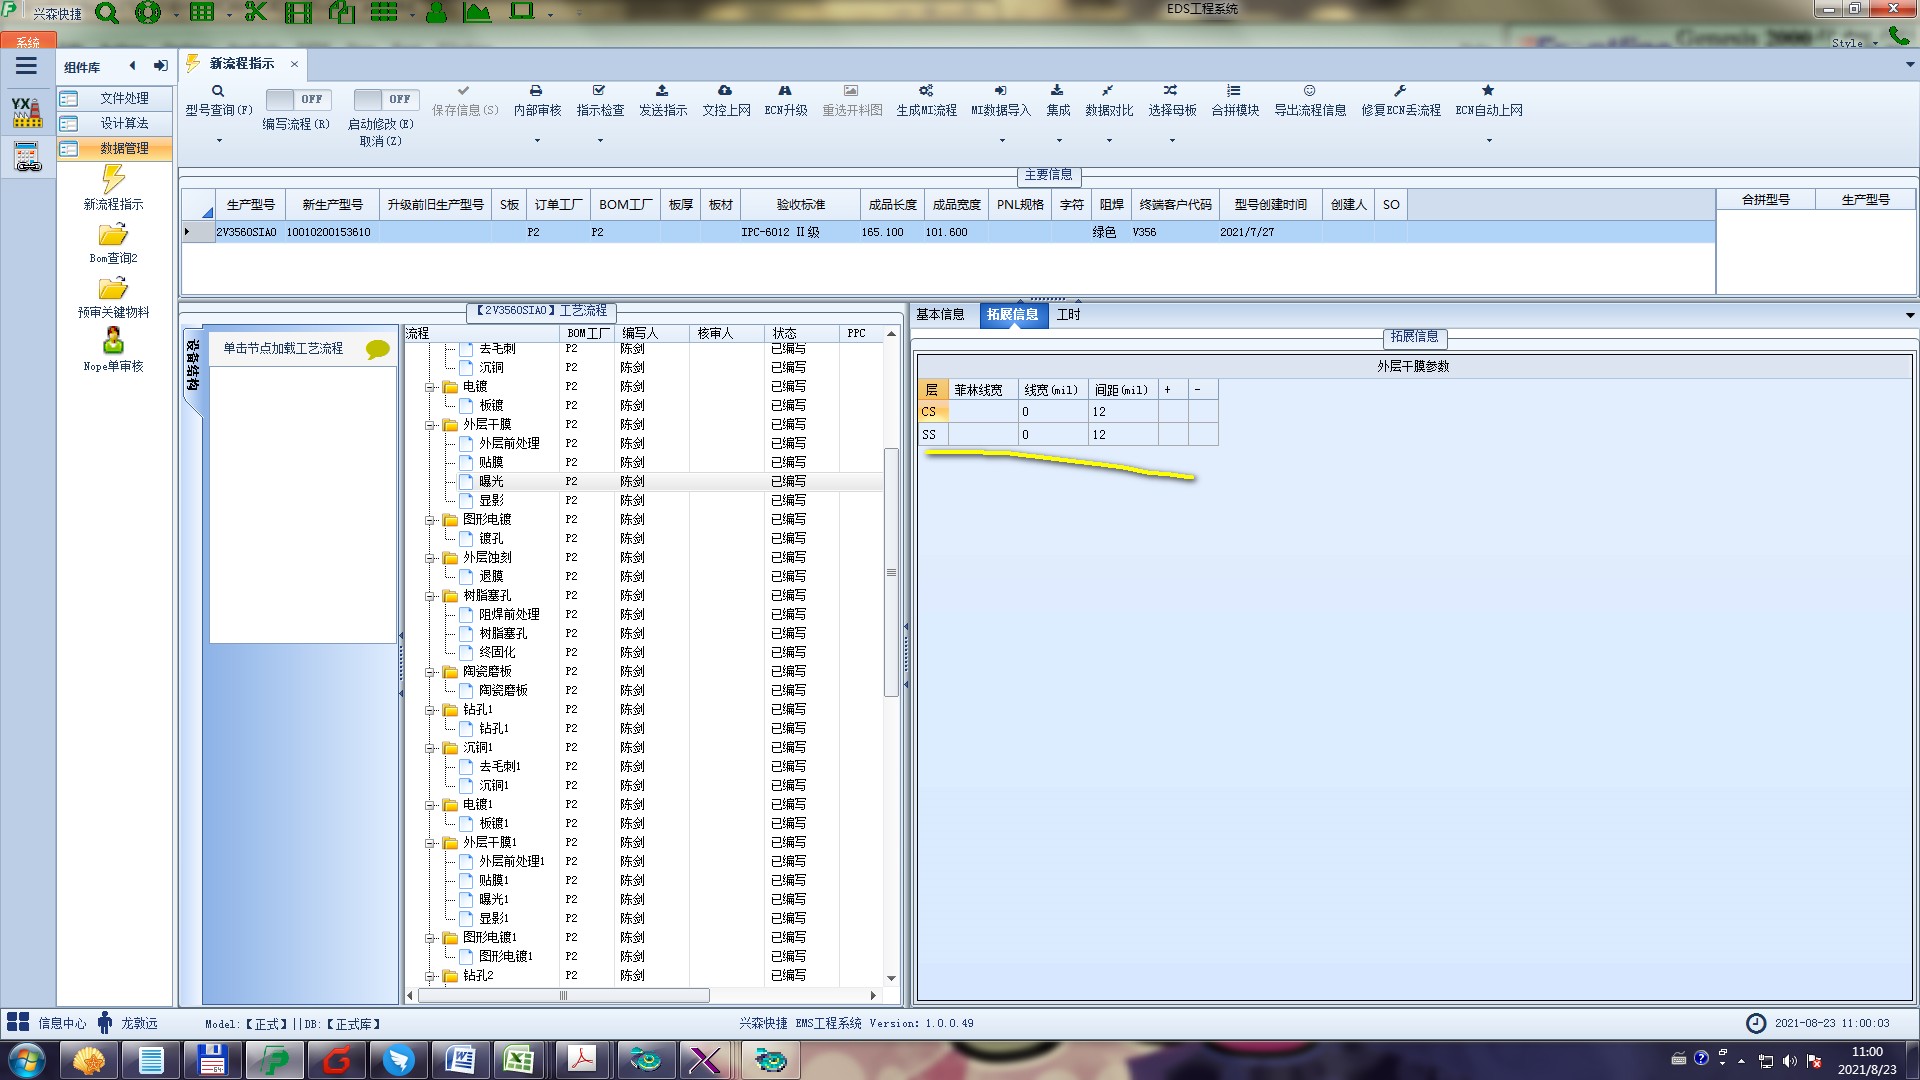Click the 内部审核 print icon

[x=536, y=91]
